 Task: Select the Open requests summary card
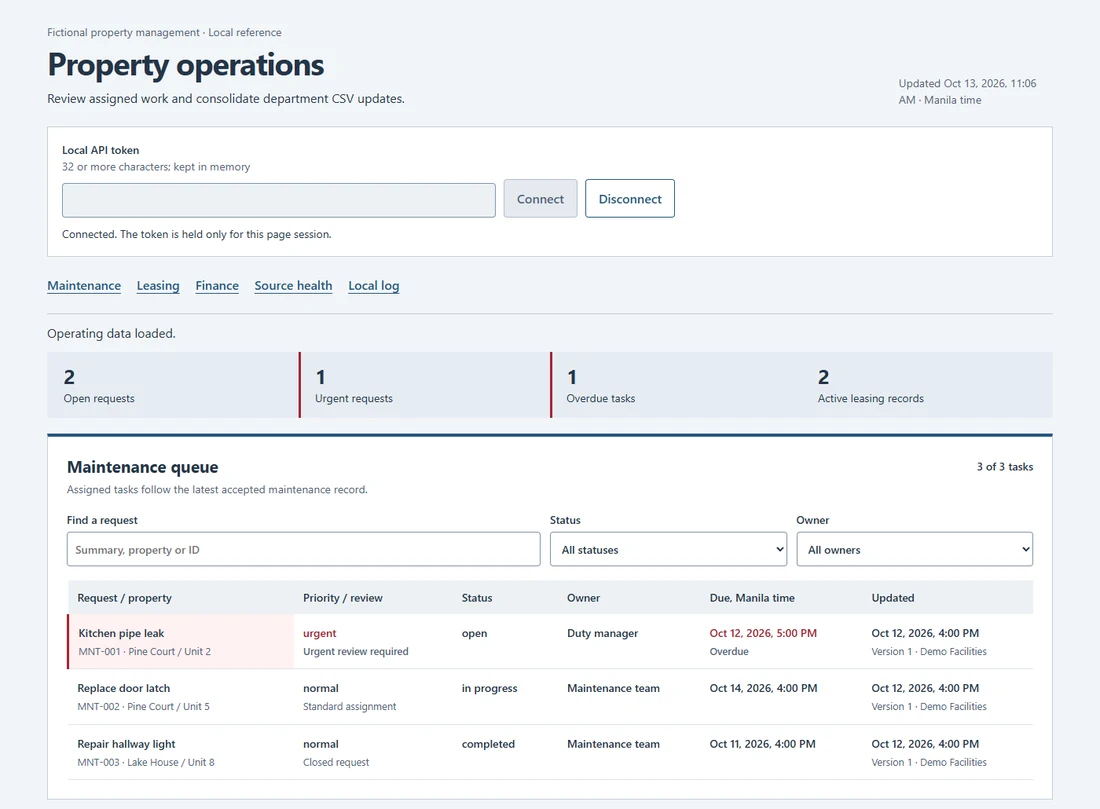(x=173, y=385)
